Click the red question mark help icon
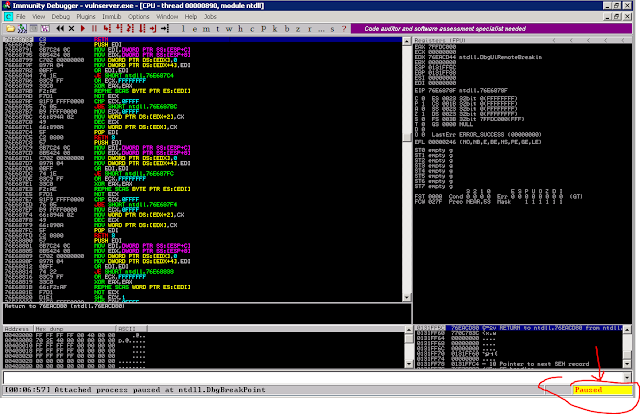Viewport: 640px width, 414px height. pyautogui.click(x=344, y=29)
